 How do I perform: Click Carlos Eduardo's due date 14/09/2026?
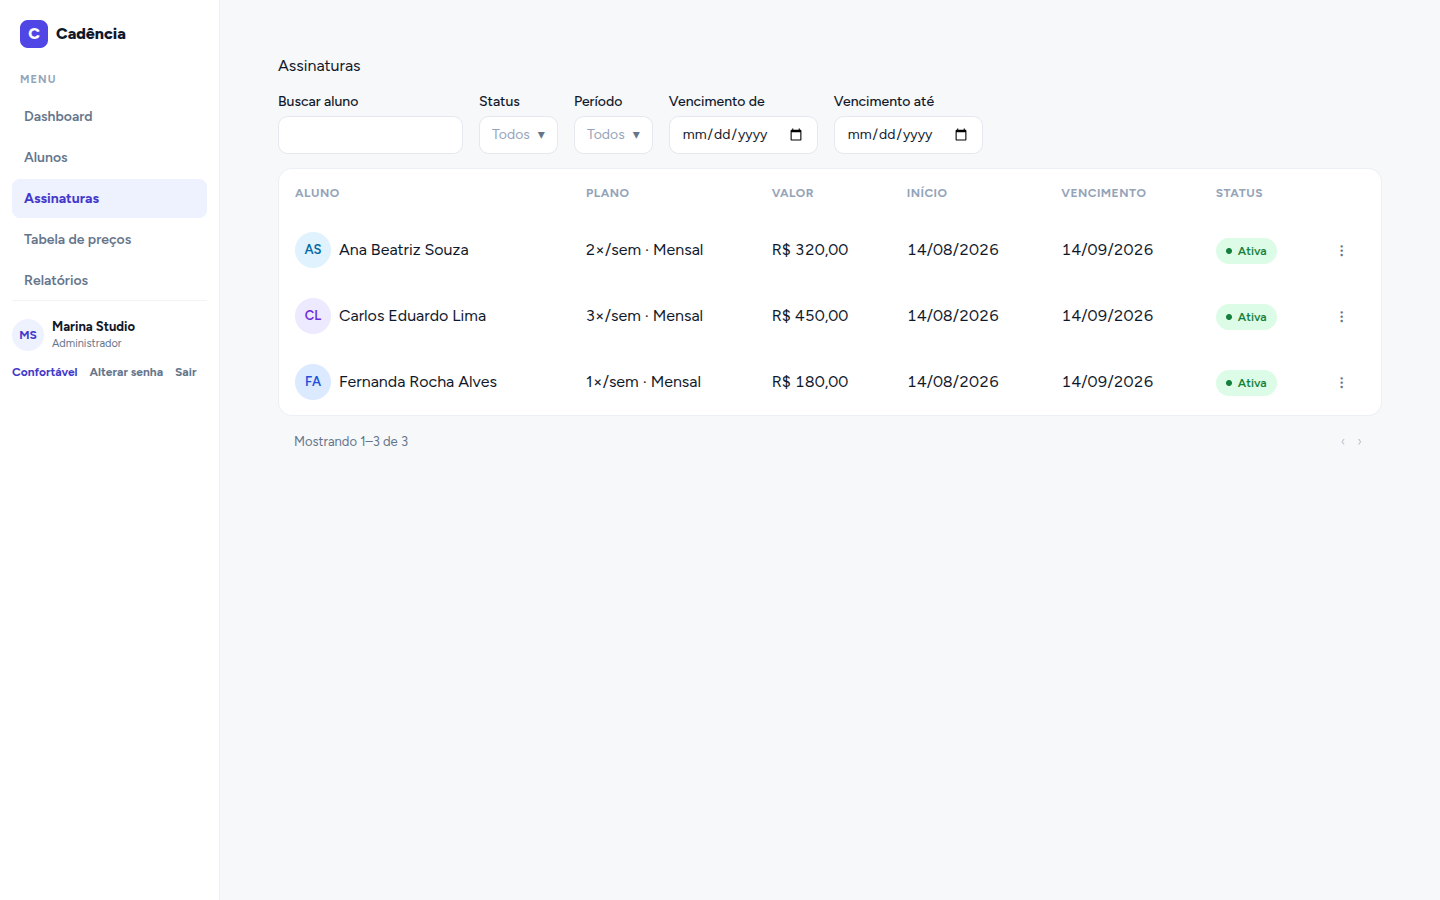(x=1107, y=316)
